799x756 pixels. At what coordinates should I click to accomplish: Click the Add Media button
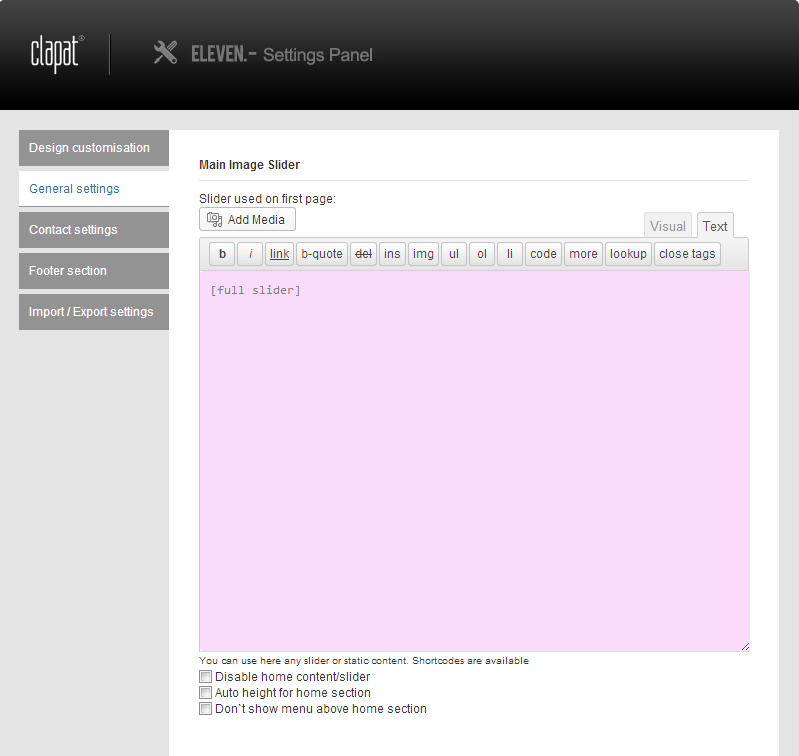[x=247, y=219]
